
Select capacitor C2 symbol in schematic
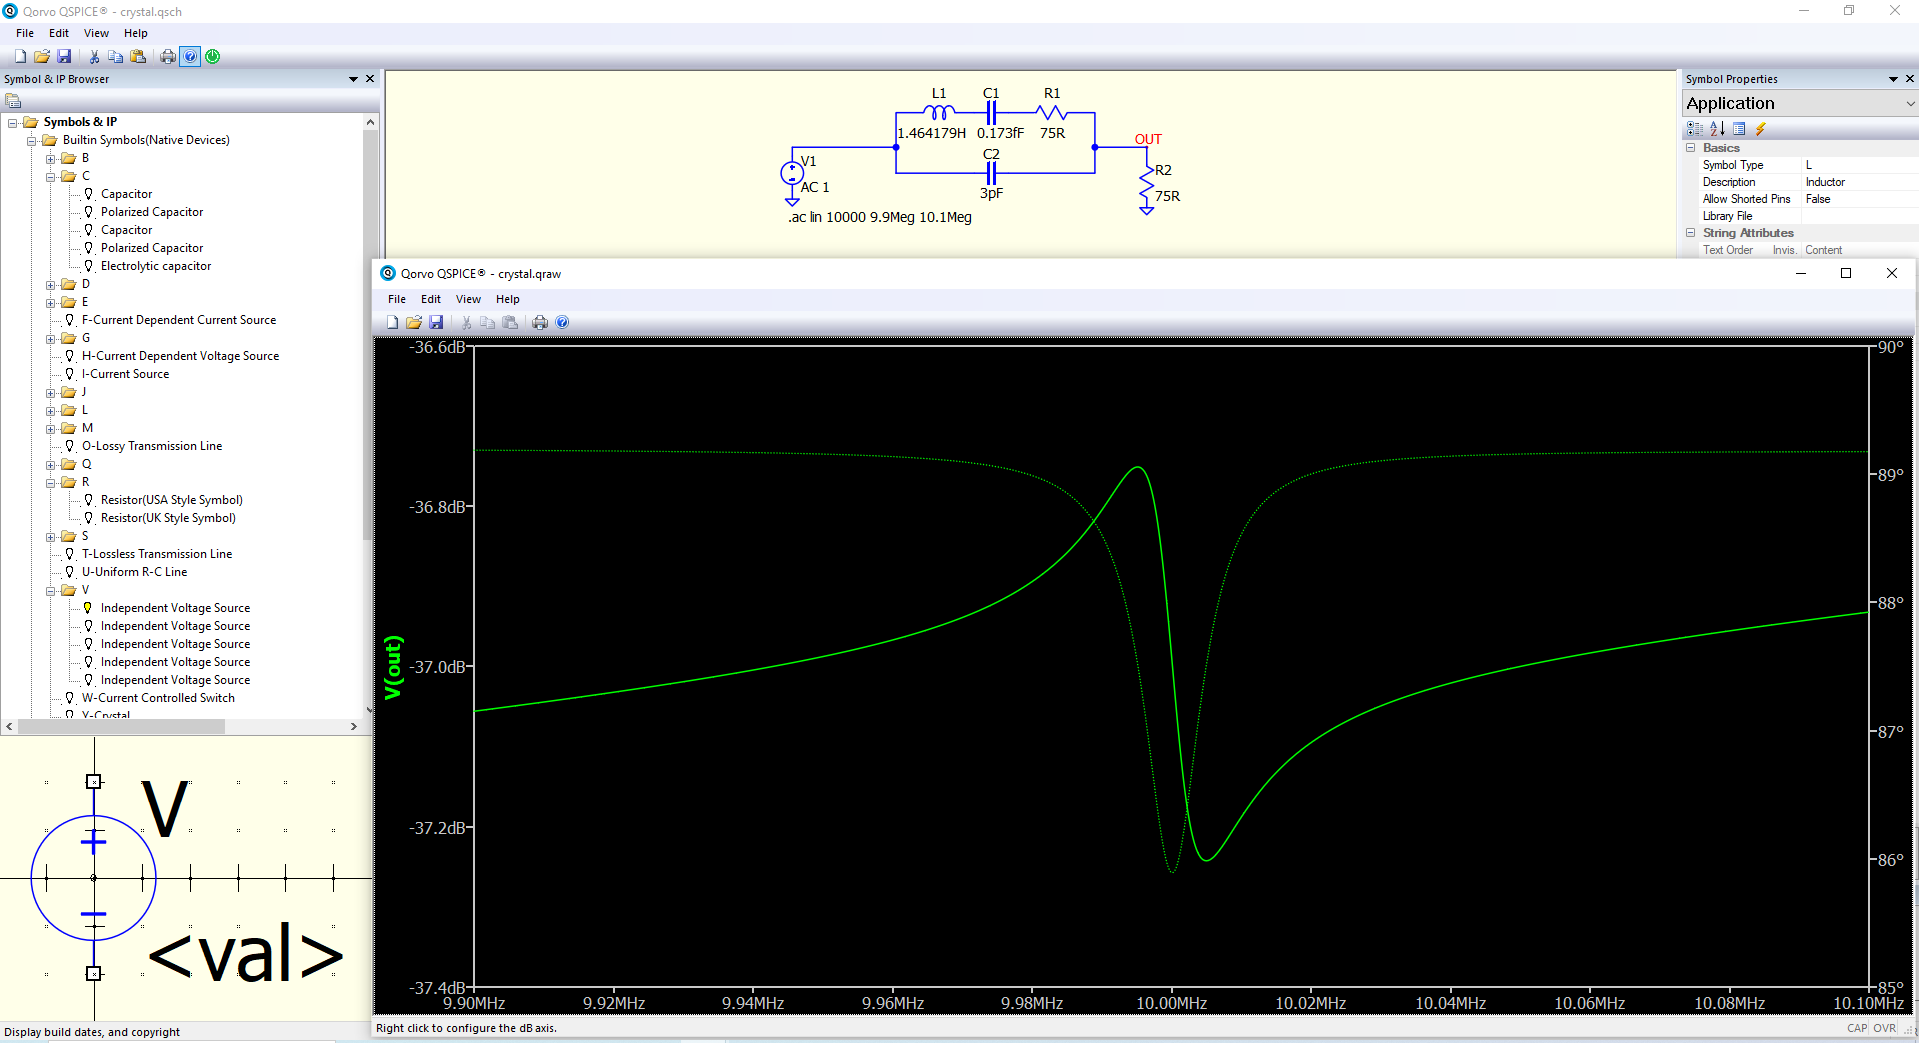pos(991,173)
